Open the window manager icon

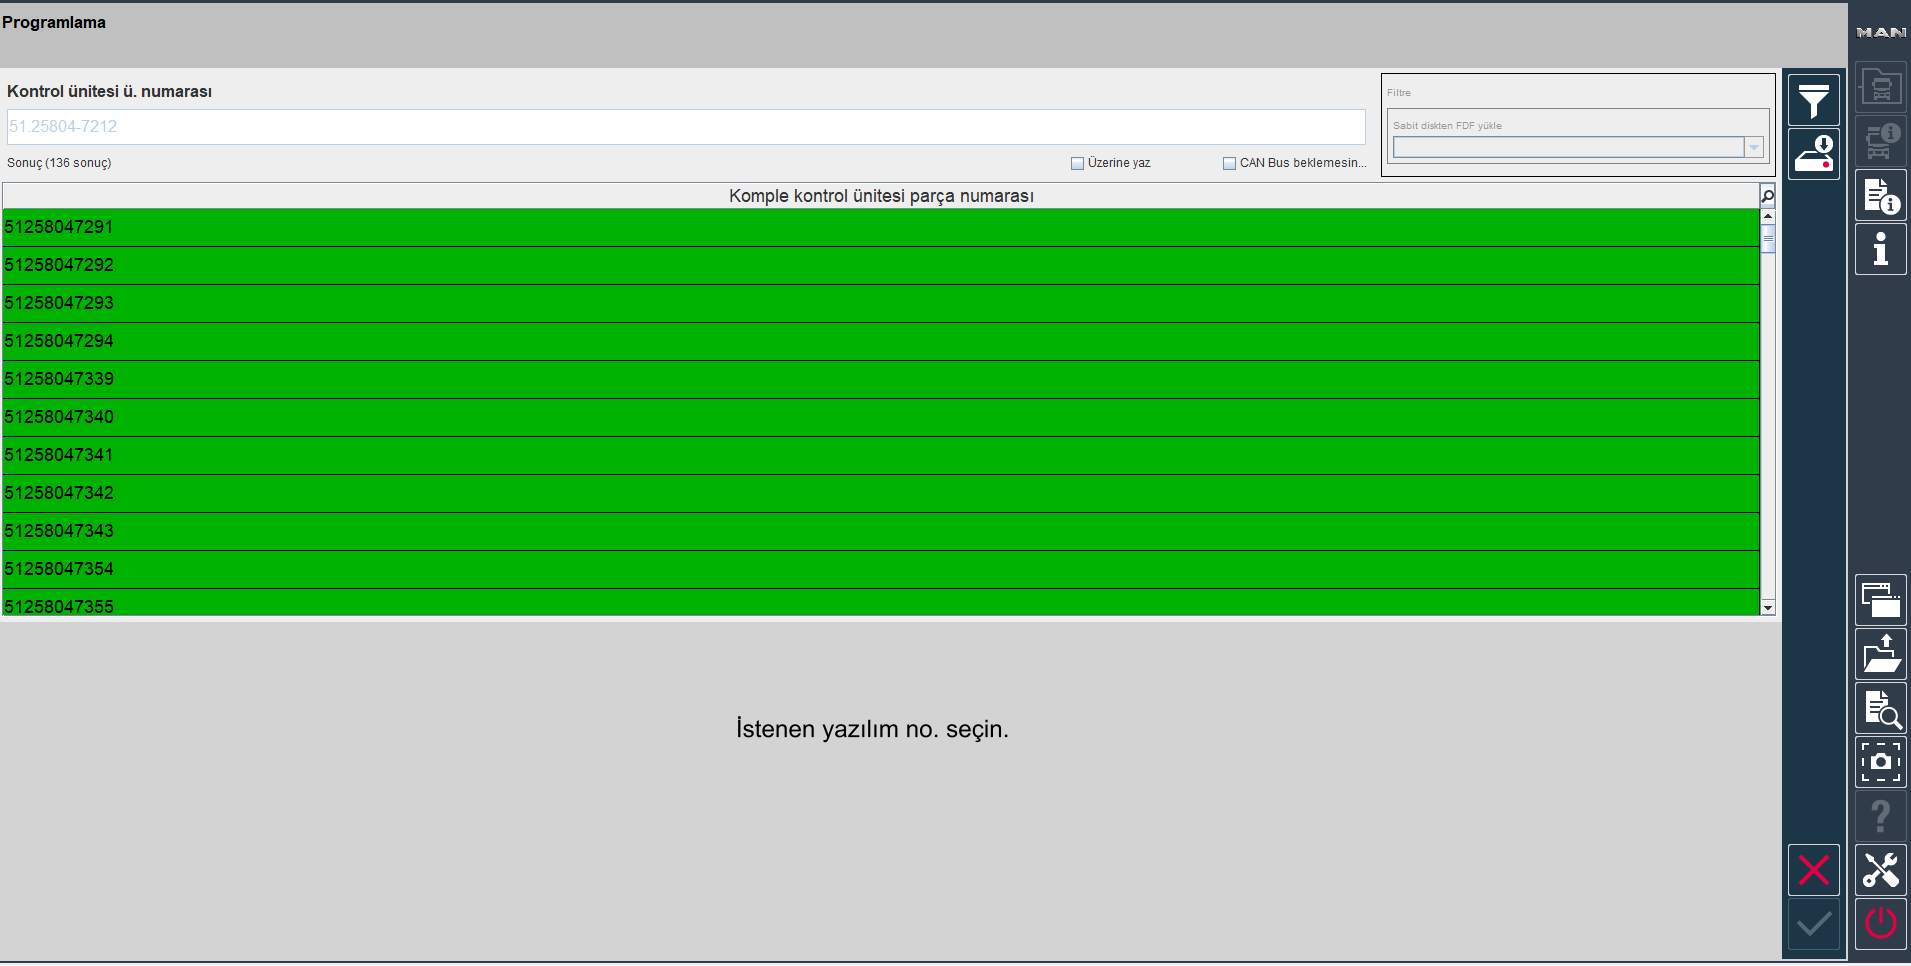tap(1880, 601)
